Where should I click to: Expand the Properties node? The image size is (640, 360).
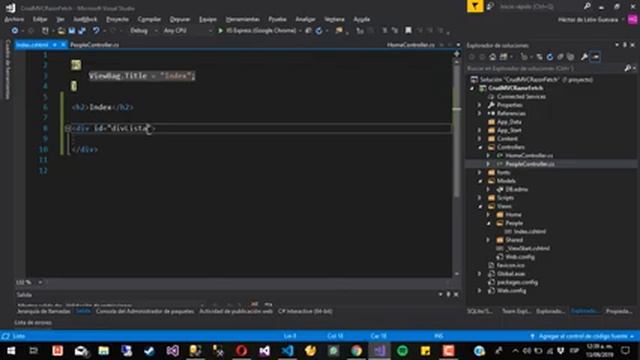click(480, 105)
